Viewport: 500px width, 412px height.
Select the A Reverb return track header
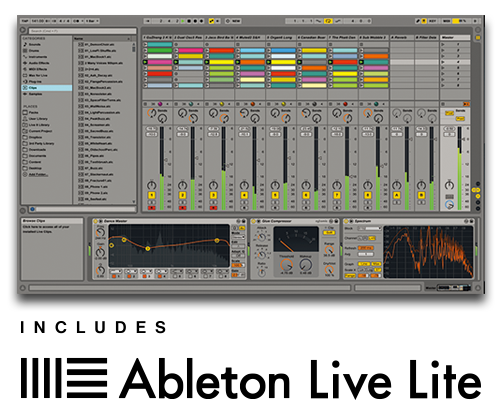pyautogui.click(x=402, y=38)
